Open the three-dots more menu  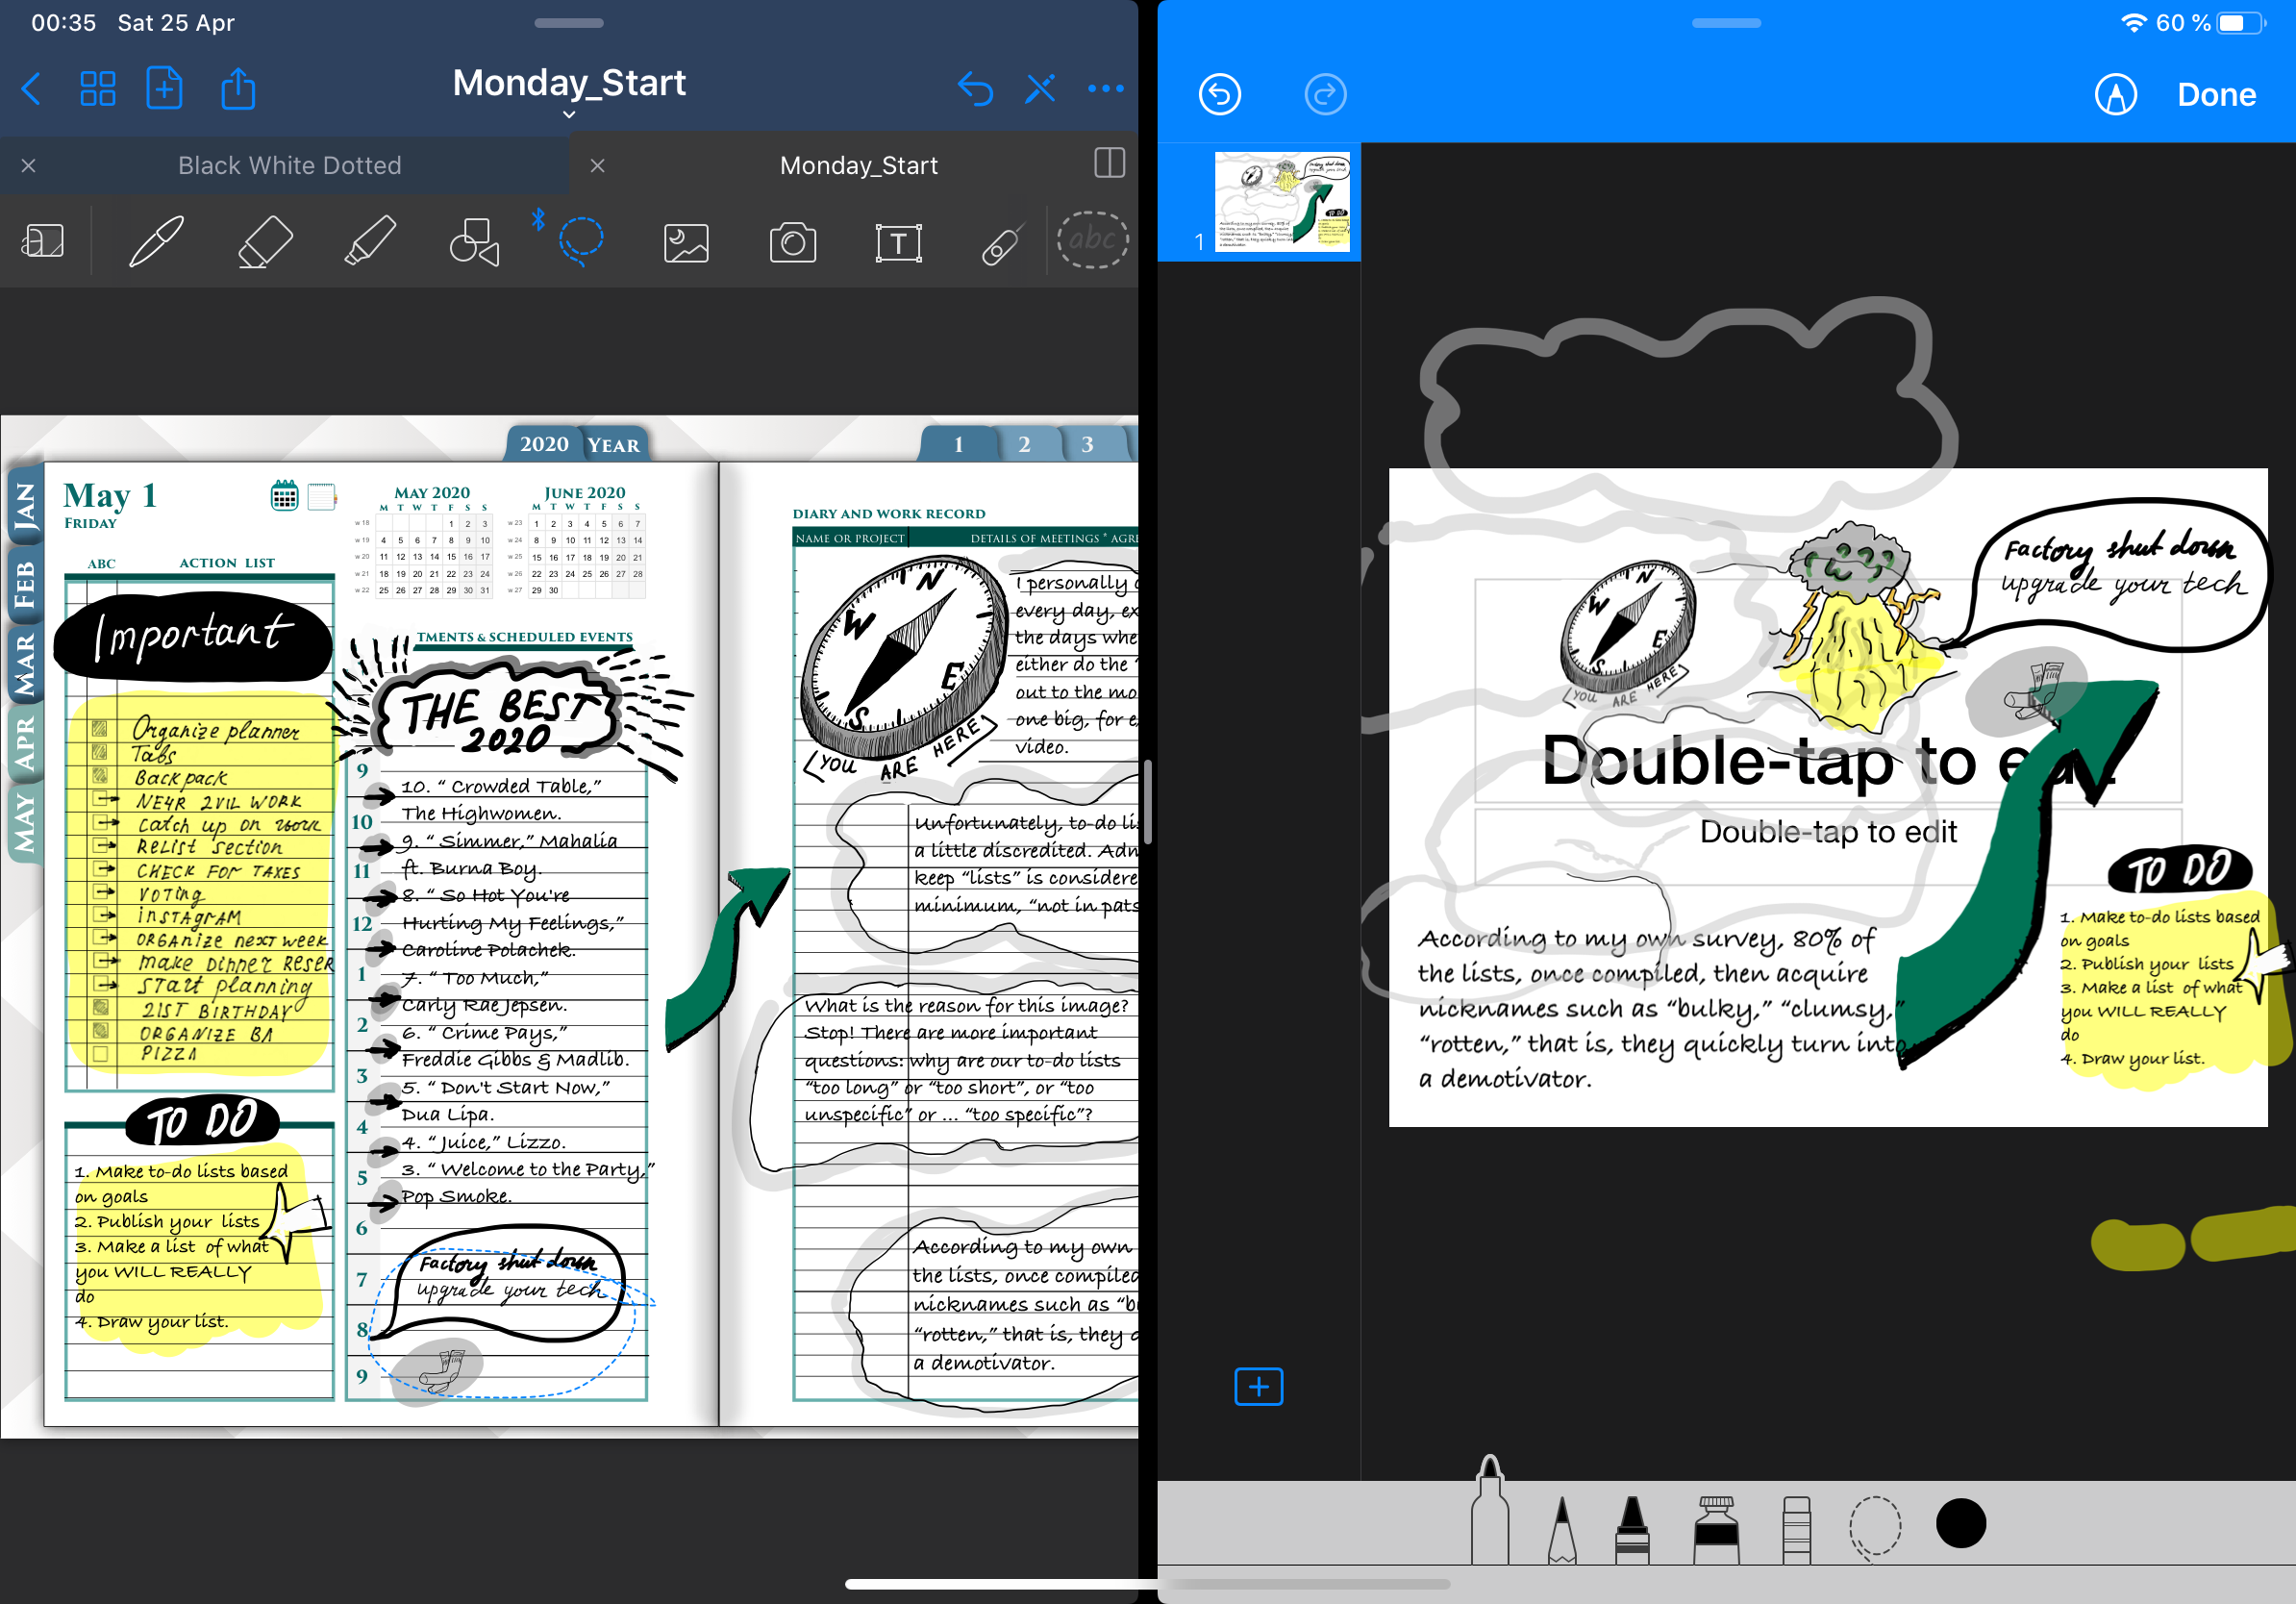[x=1105, y=89]
